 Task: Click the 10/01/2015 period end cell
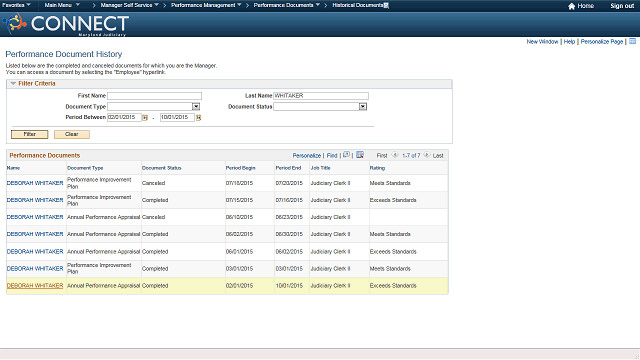tap(289, 286)
